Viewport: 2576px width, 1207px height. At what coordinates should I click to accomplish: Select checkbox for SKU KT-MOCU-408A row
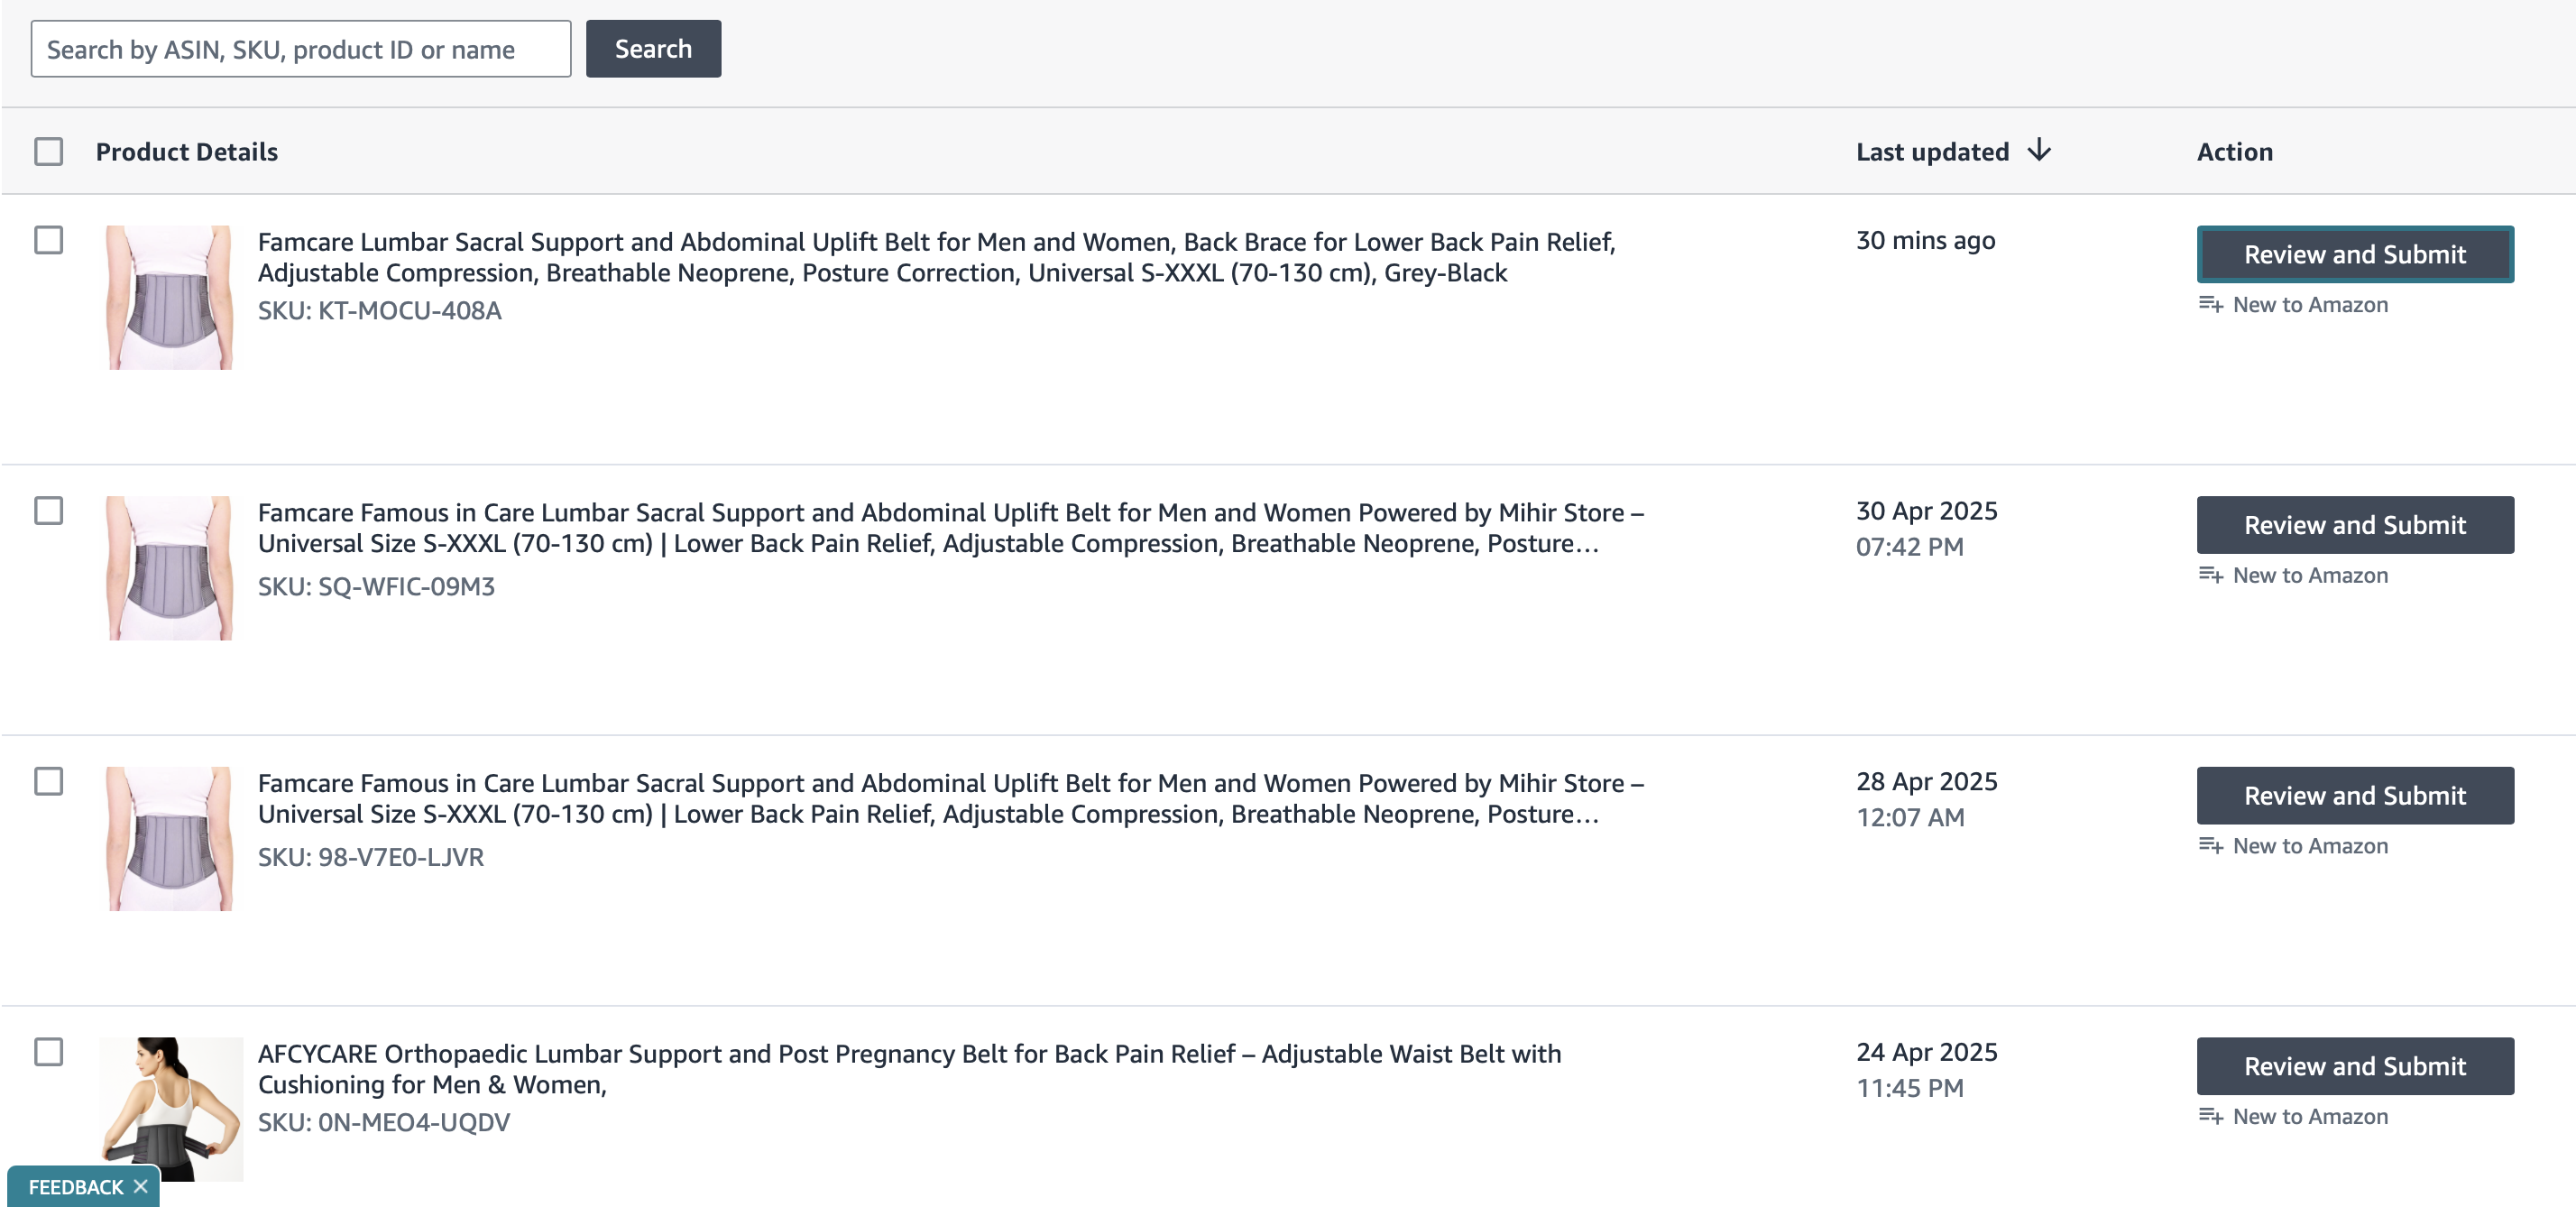click(48, 240)
